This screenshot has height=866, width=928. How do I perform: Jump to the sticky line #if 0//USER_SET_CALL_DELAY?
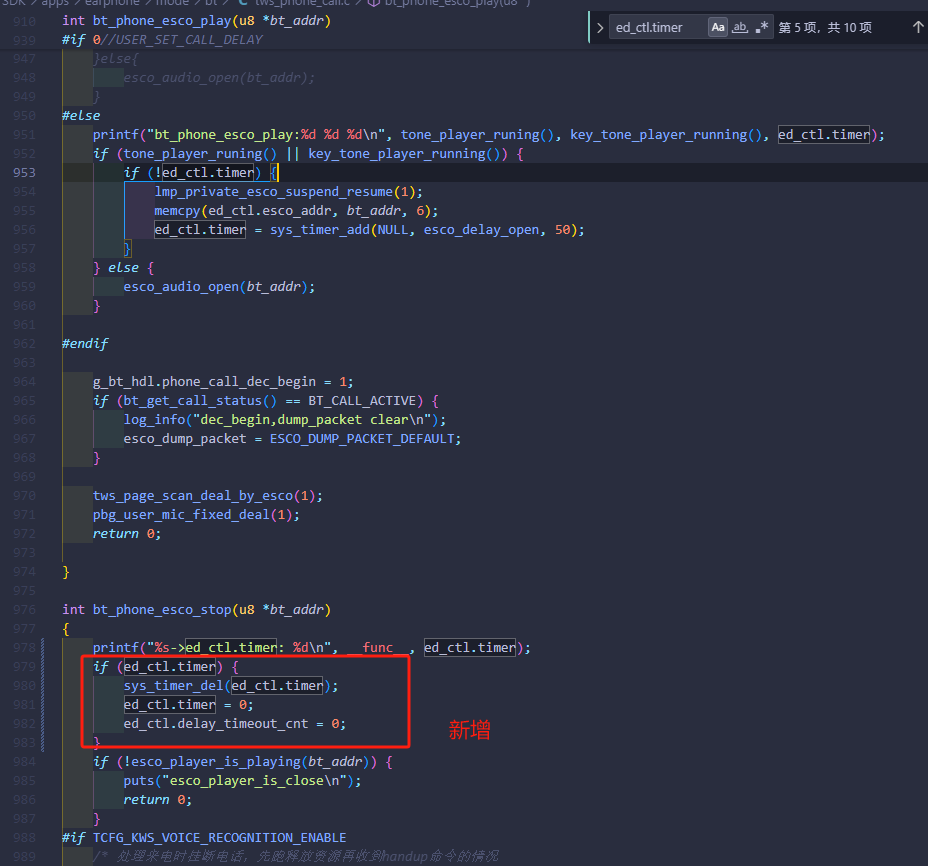[x=162, y=40]
